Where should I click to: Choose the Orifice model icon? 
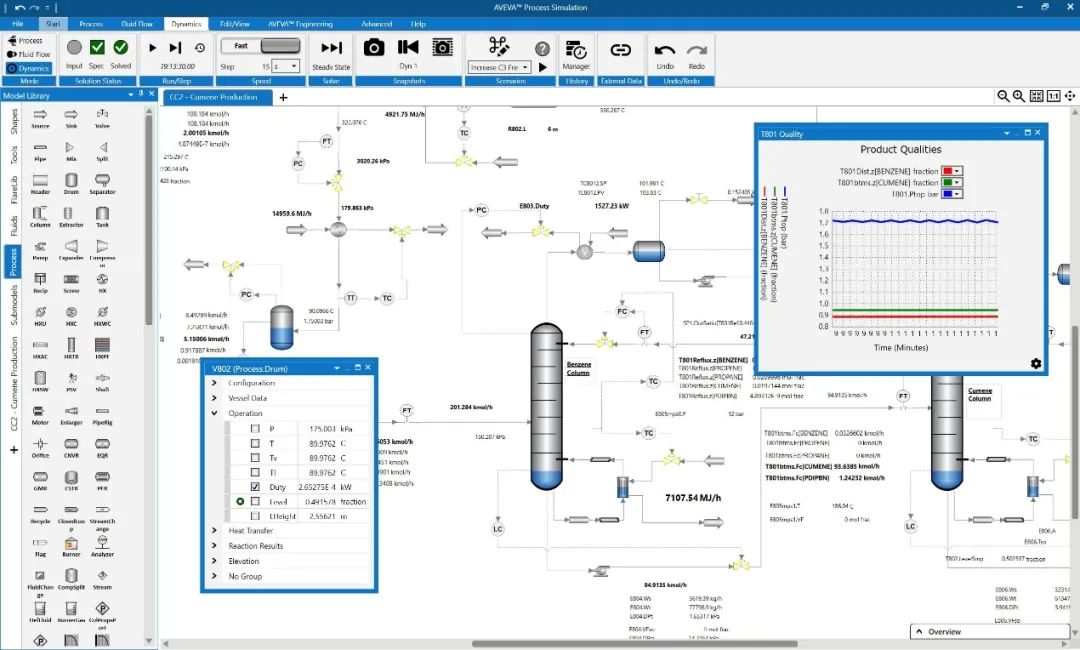click(40, 447)
